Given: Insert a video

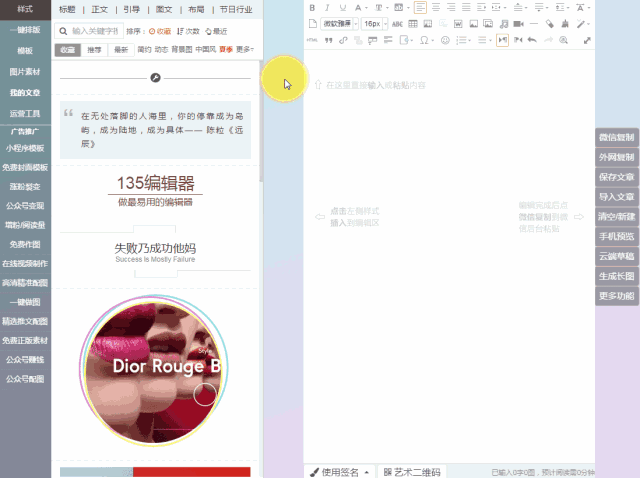Looking at the screenshot, I should click(x=518, y=24).
